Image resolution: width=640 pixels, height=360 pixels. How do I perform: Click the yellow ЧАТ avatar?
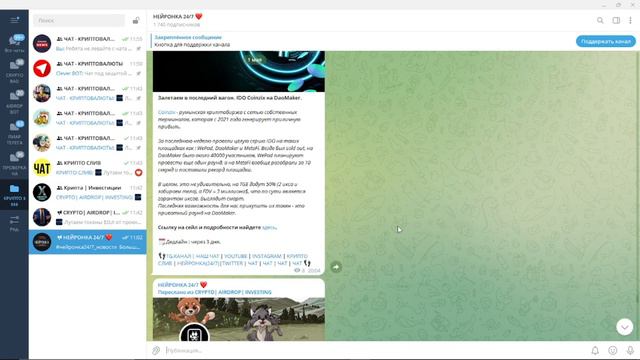[x=42, y=168]
